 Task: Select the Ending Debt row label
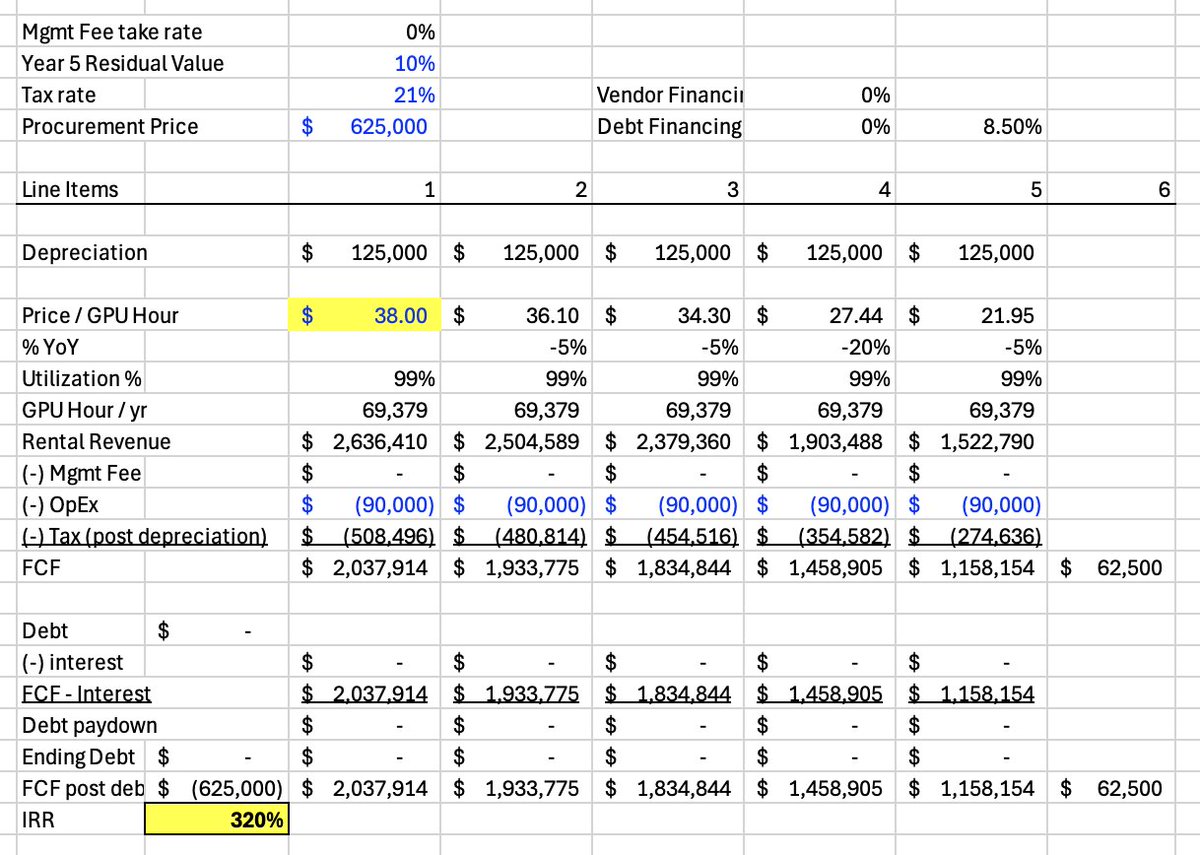tap(81, 757)
